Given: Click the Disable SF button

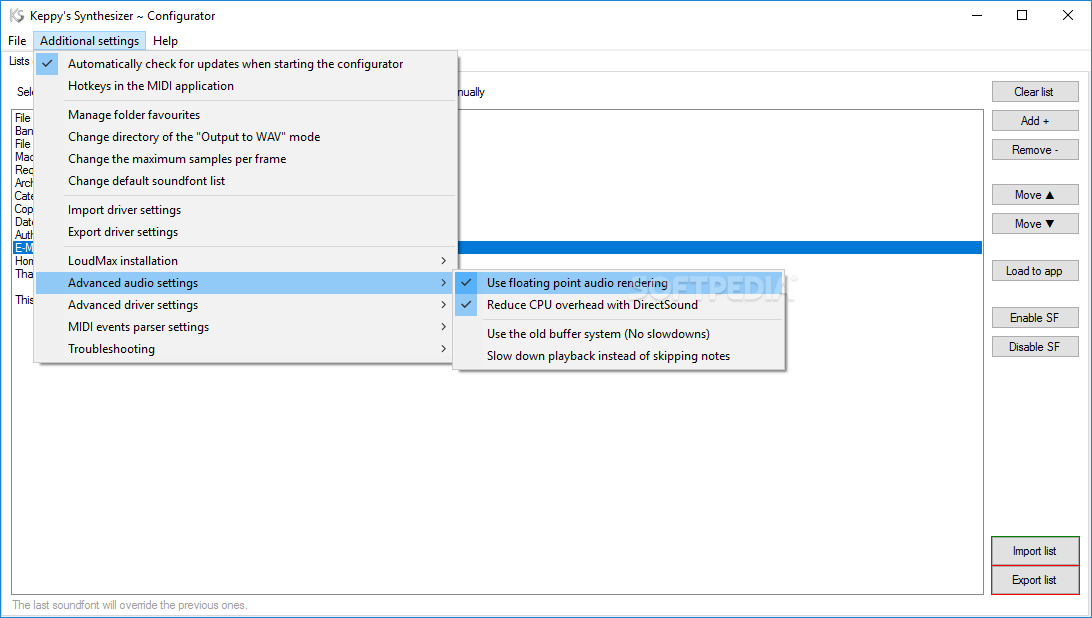Looking at the screenshot, I should pos(1035,347).
